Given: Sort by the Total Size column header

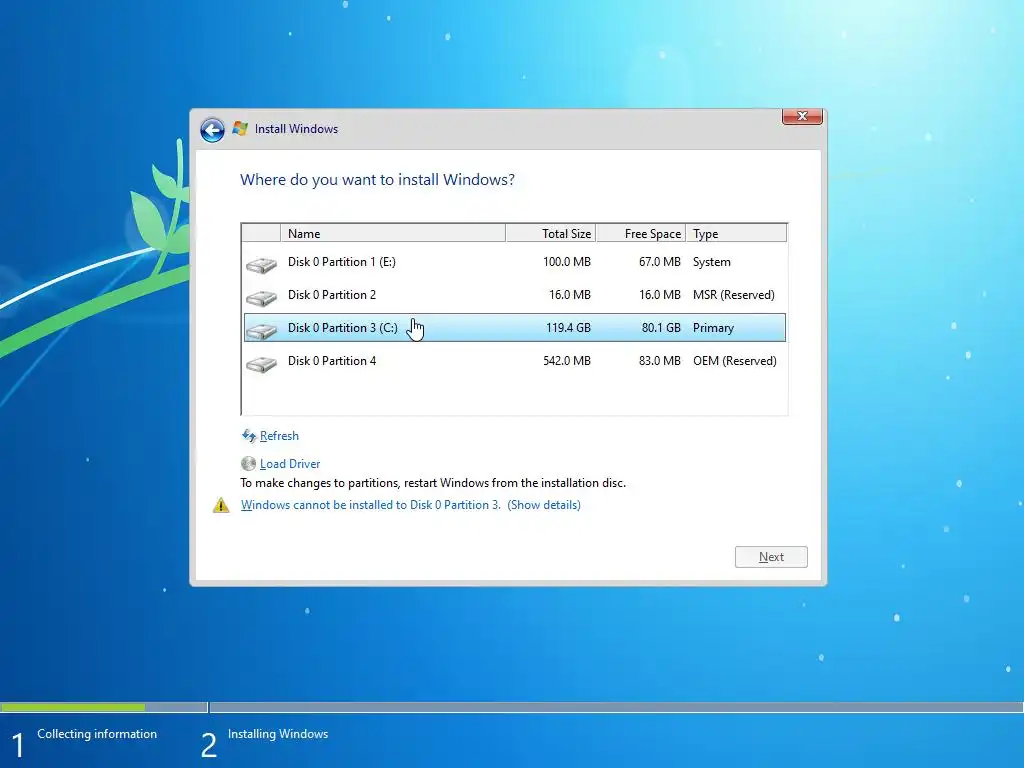Looking at the screenshot, I should 551,233.
